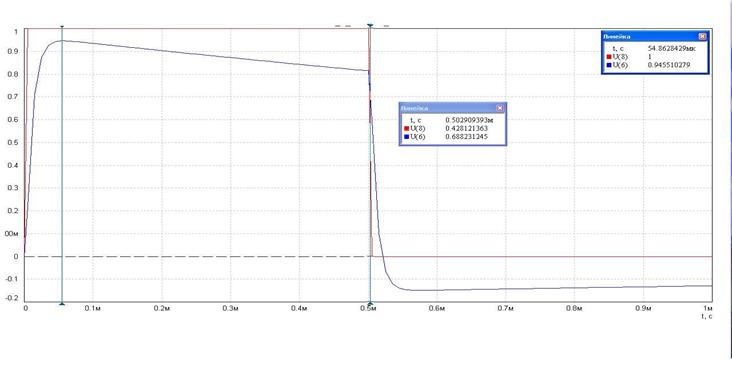The height and width of the screenshot is (390, 732).
Task: Select the U(6) value 0.688231245
Action: pos(466,137)
